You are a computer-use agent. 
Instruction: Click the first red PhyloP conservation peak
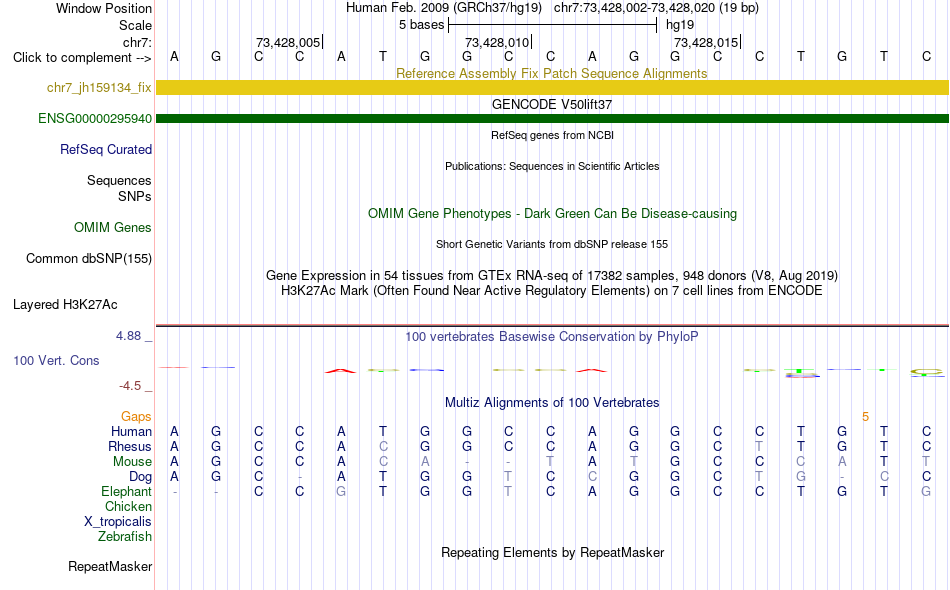340,370
